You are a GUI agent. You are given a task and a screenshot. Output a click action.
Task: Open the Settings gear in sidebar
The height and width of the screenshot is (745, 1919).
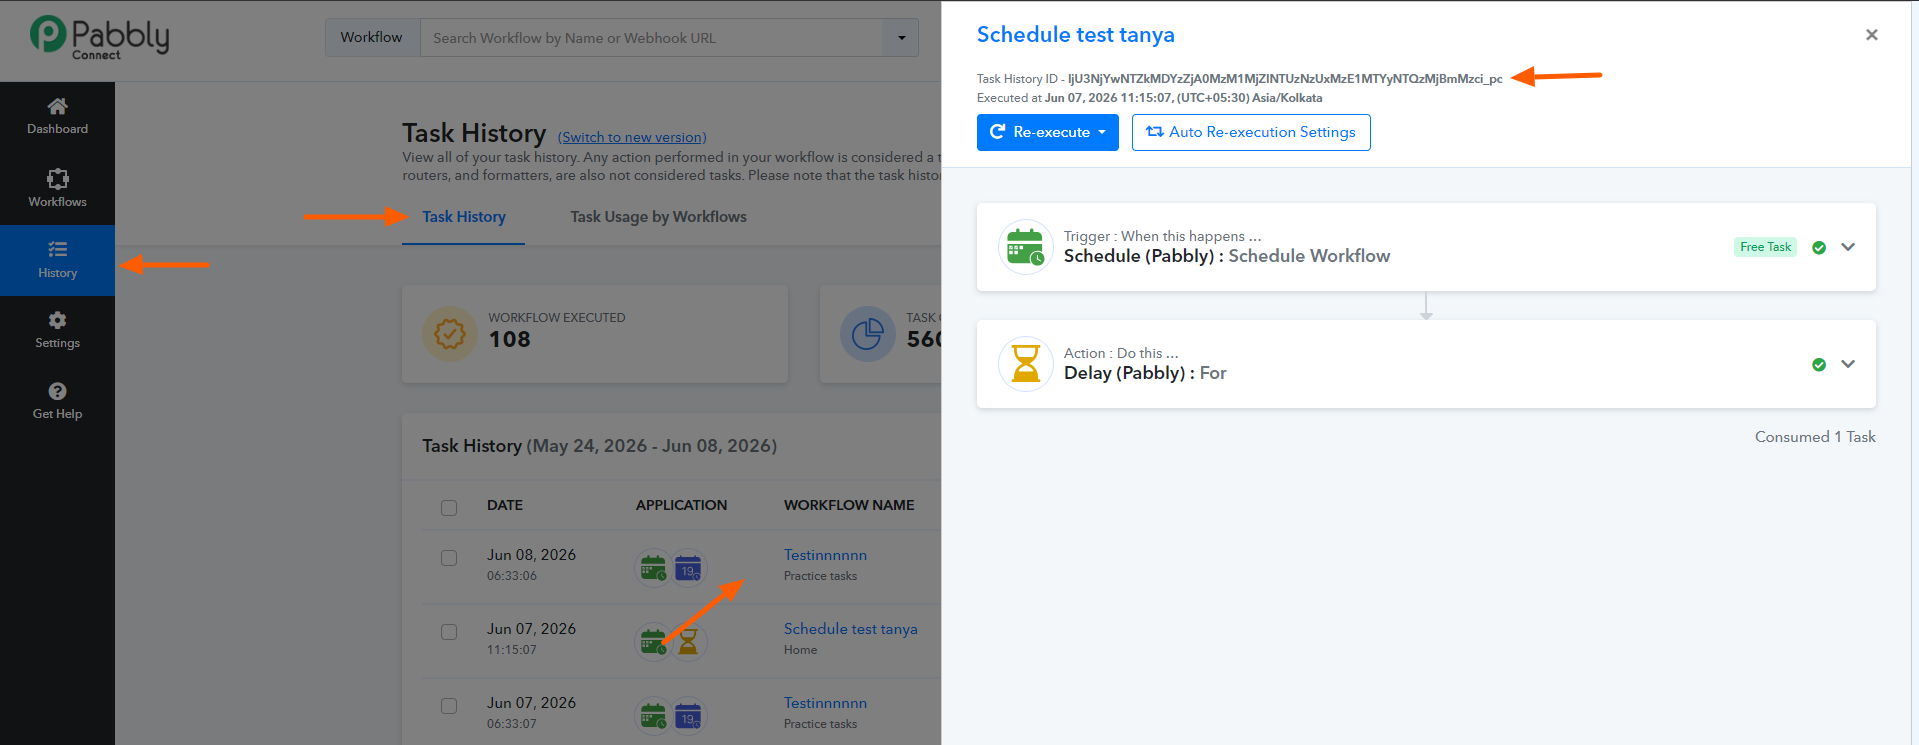pos(57,320)
